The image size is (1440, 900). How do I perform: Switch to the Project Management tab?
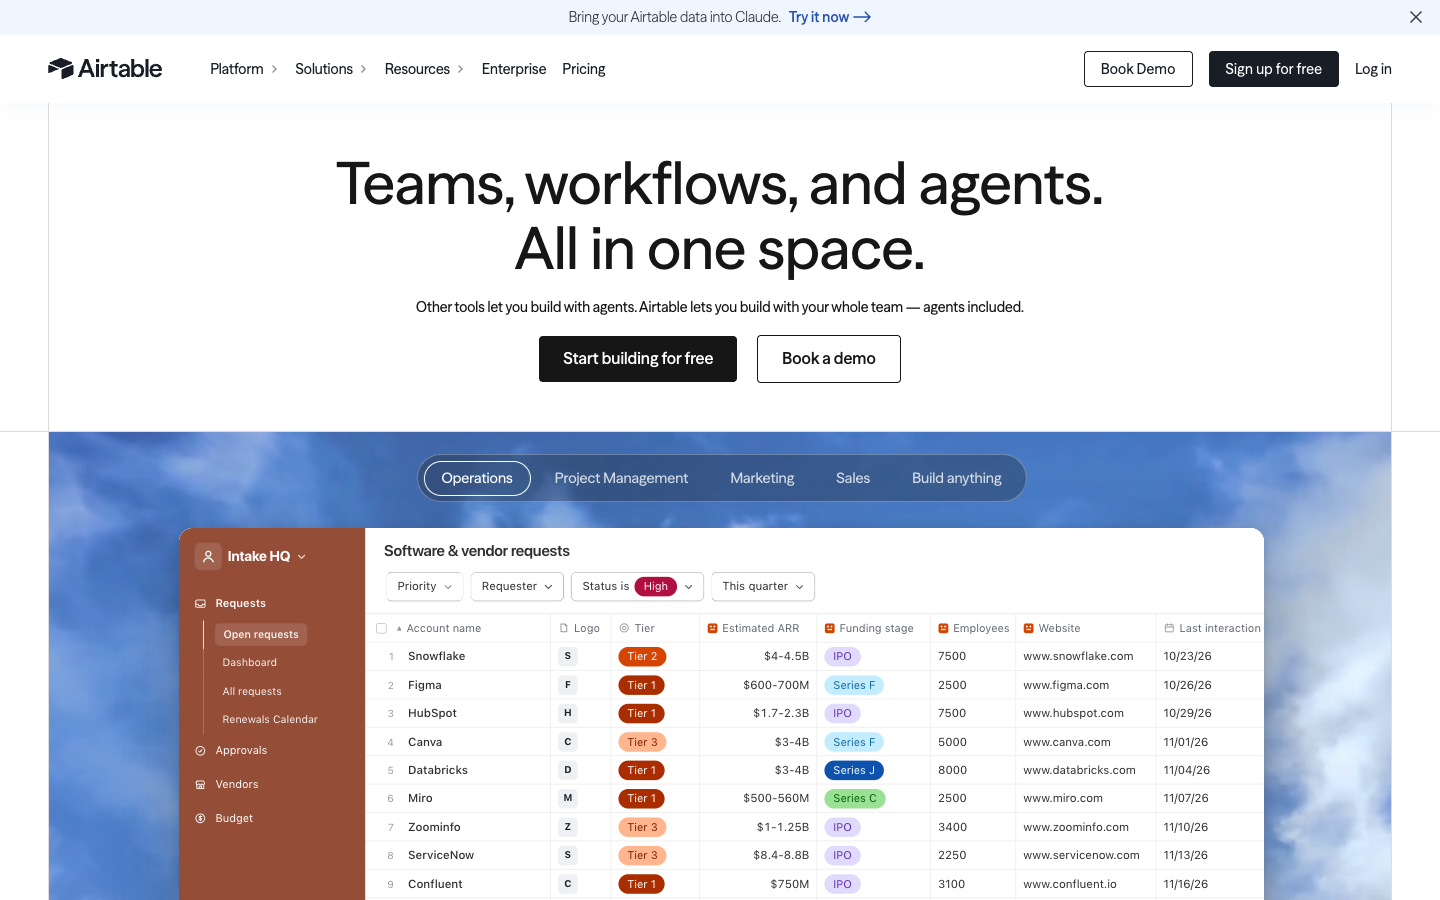pos(621,478)
